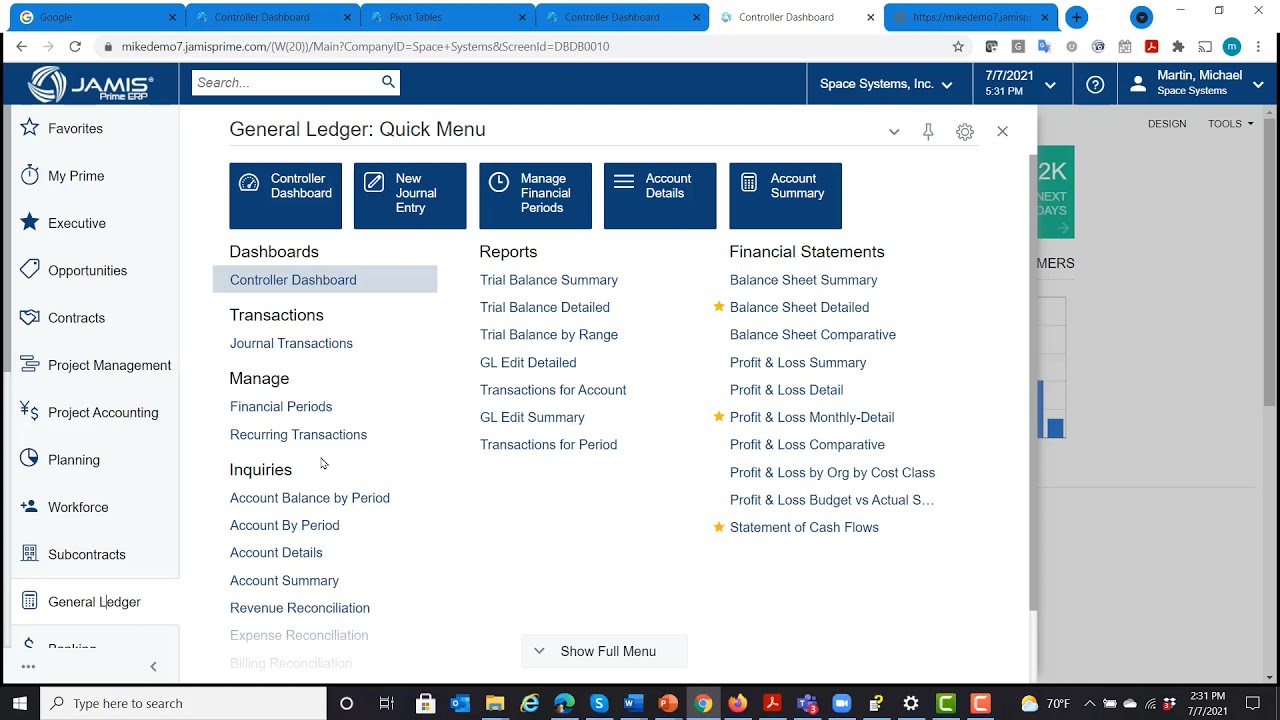1280x720 pixels.
Task: Open the help question mark icon
Action: [1095, 84]
